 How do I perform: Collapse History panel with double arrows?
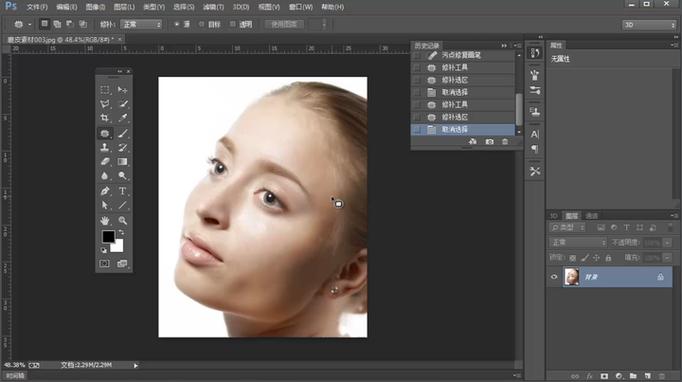point(504,45)
